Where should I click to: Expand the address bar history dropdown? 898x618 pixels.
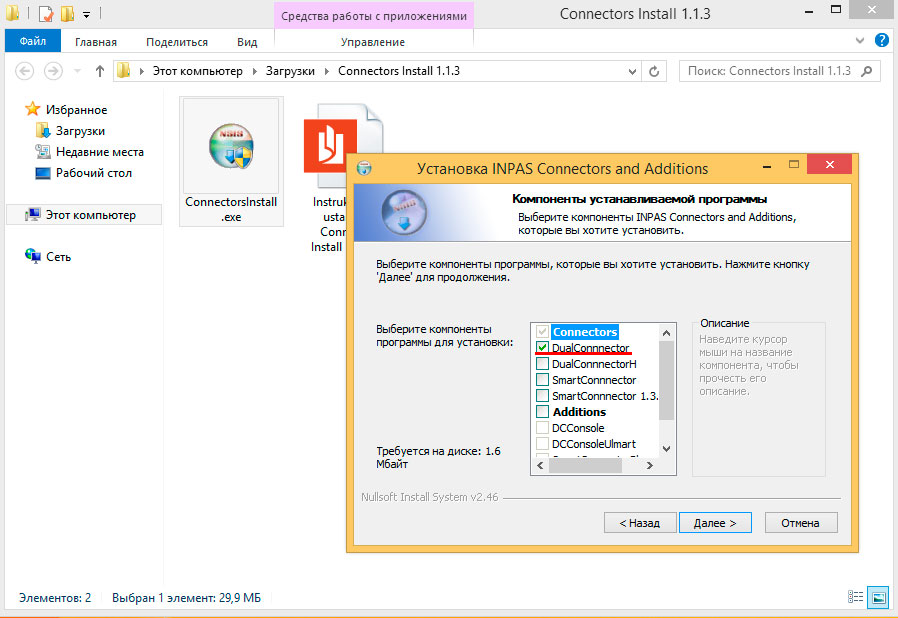[x=632, y=72]
